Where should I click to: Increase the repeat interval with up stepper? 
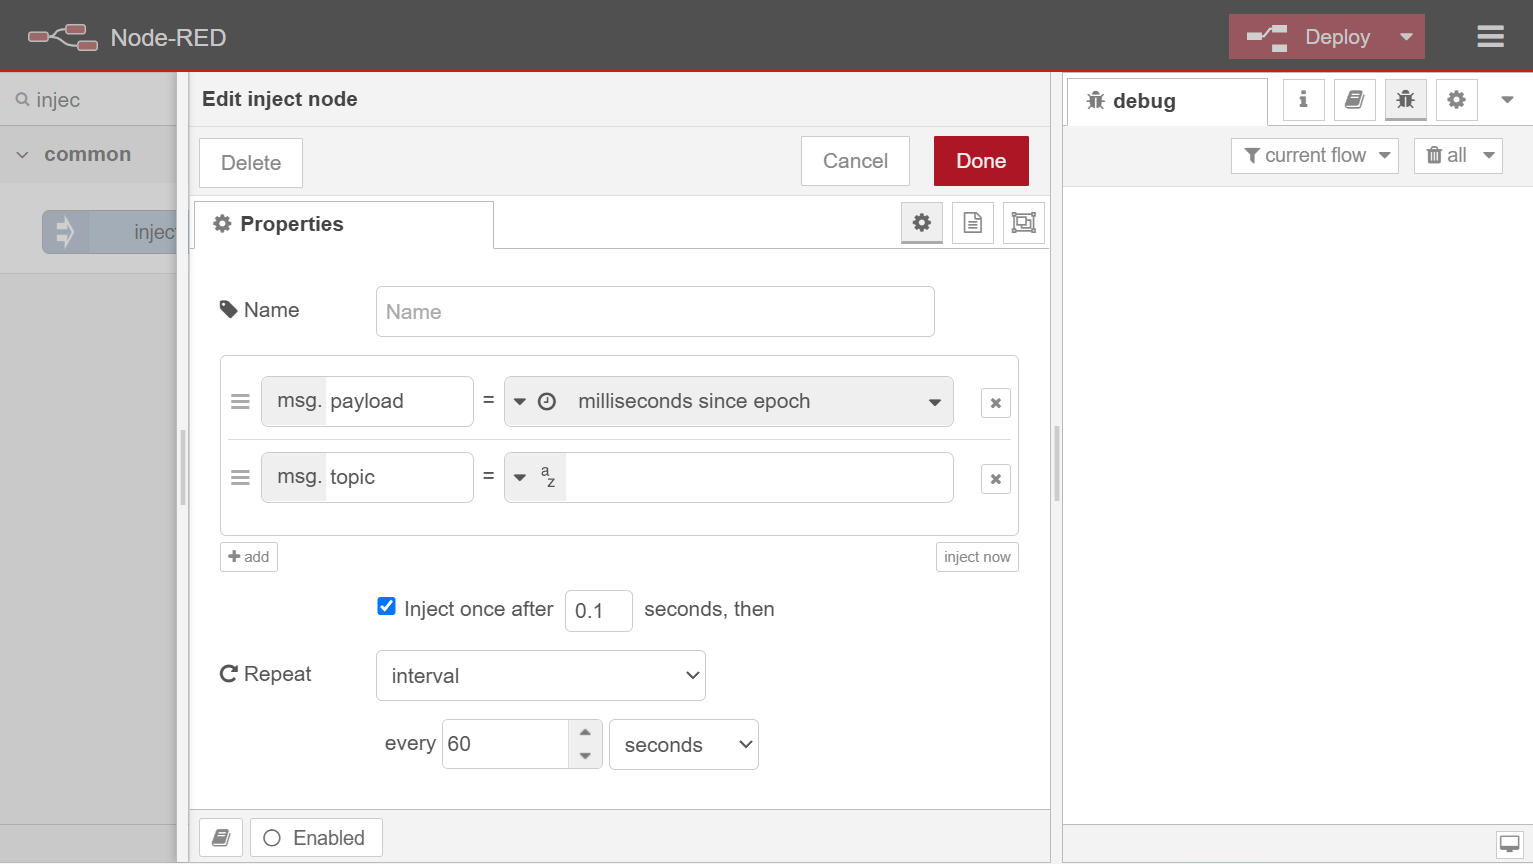point(585,733)
